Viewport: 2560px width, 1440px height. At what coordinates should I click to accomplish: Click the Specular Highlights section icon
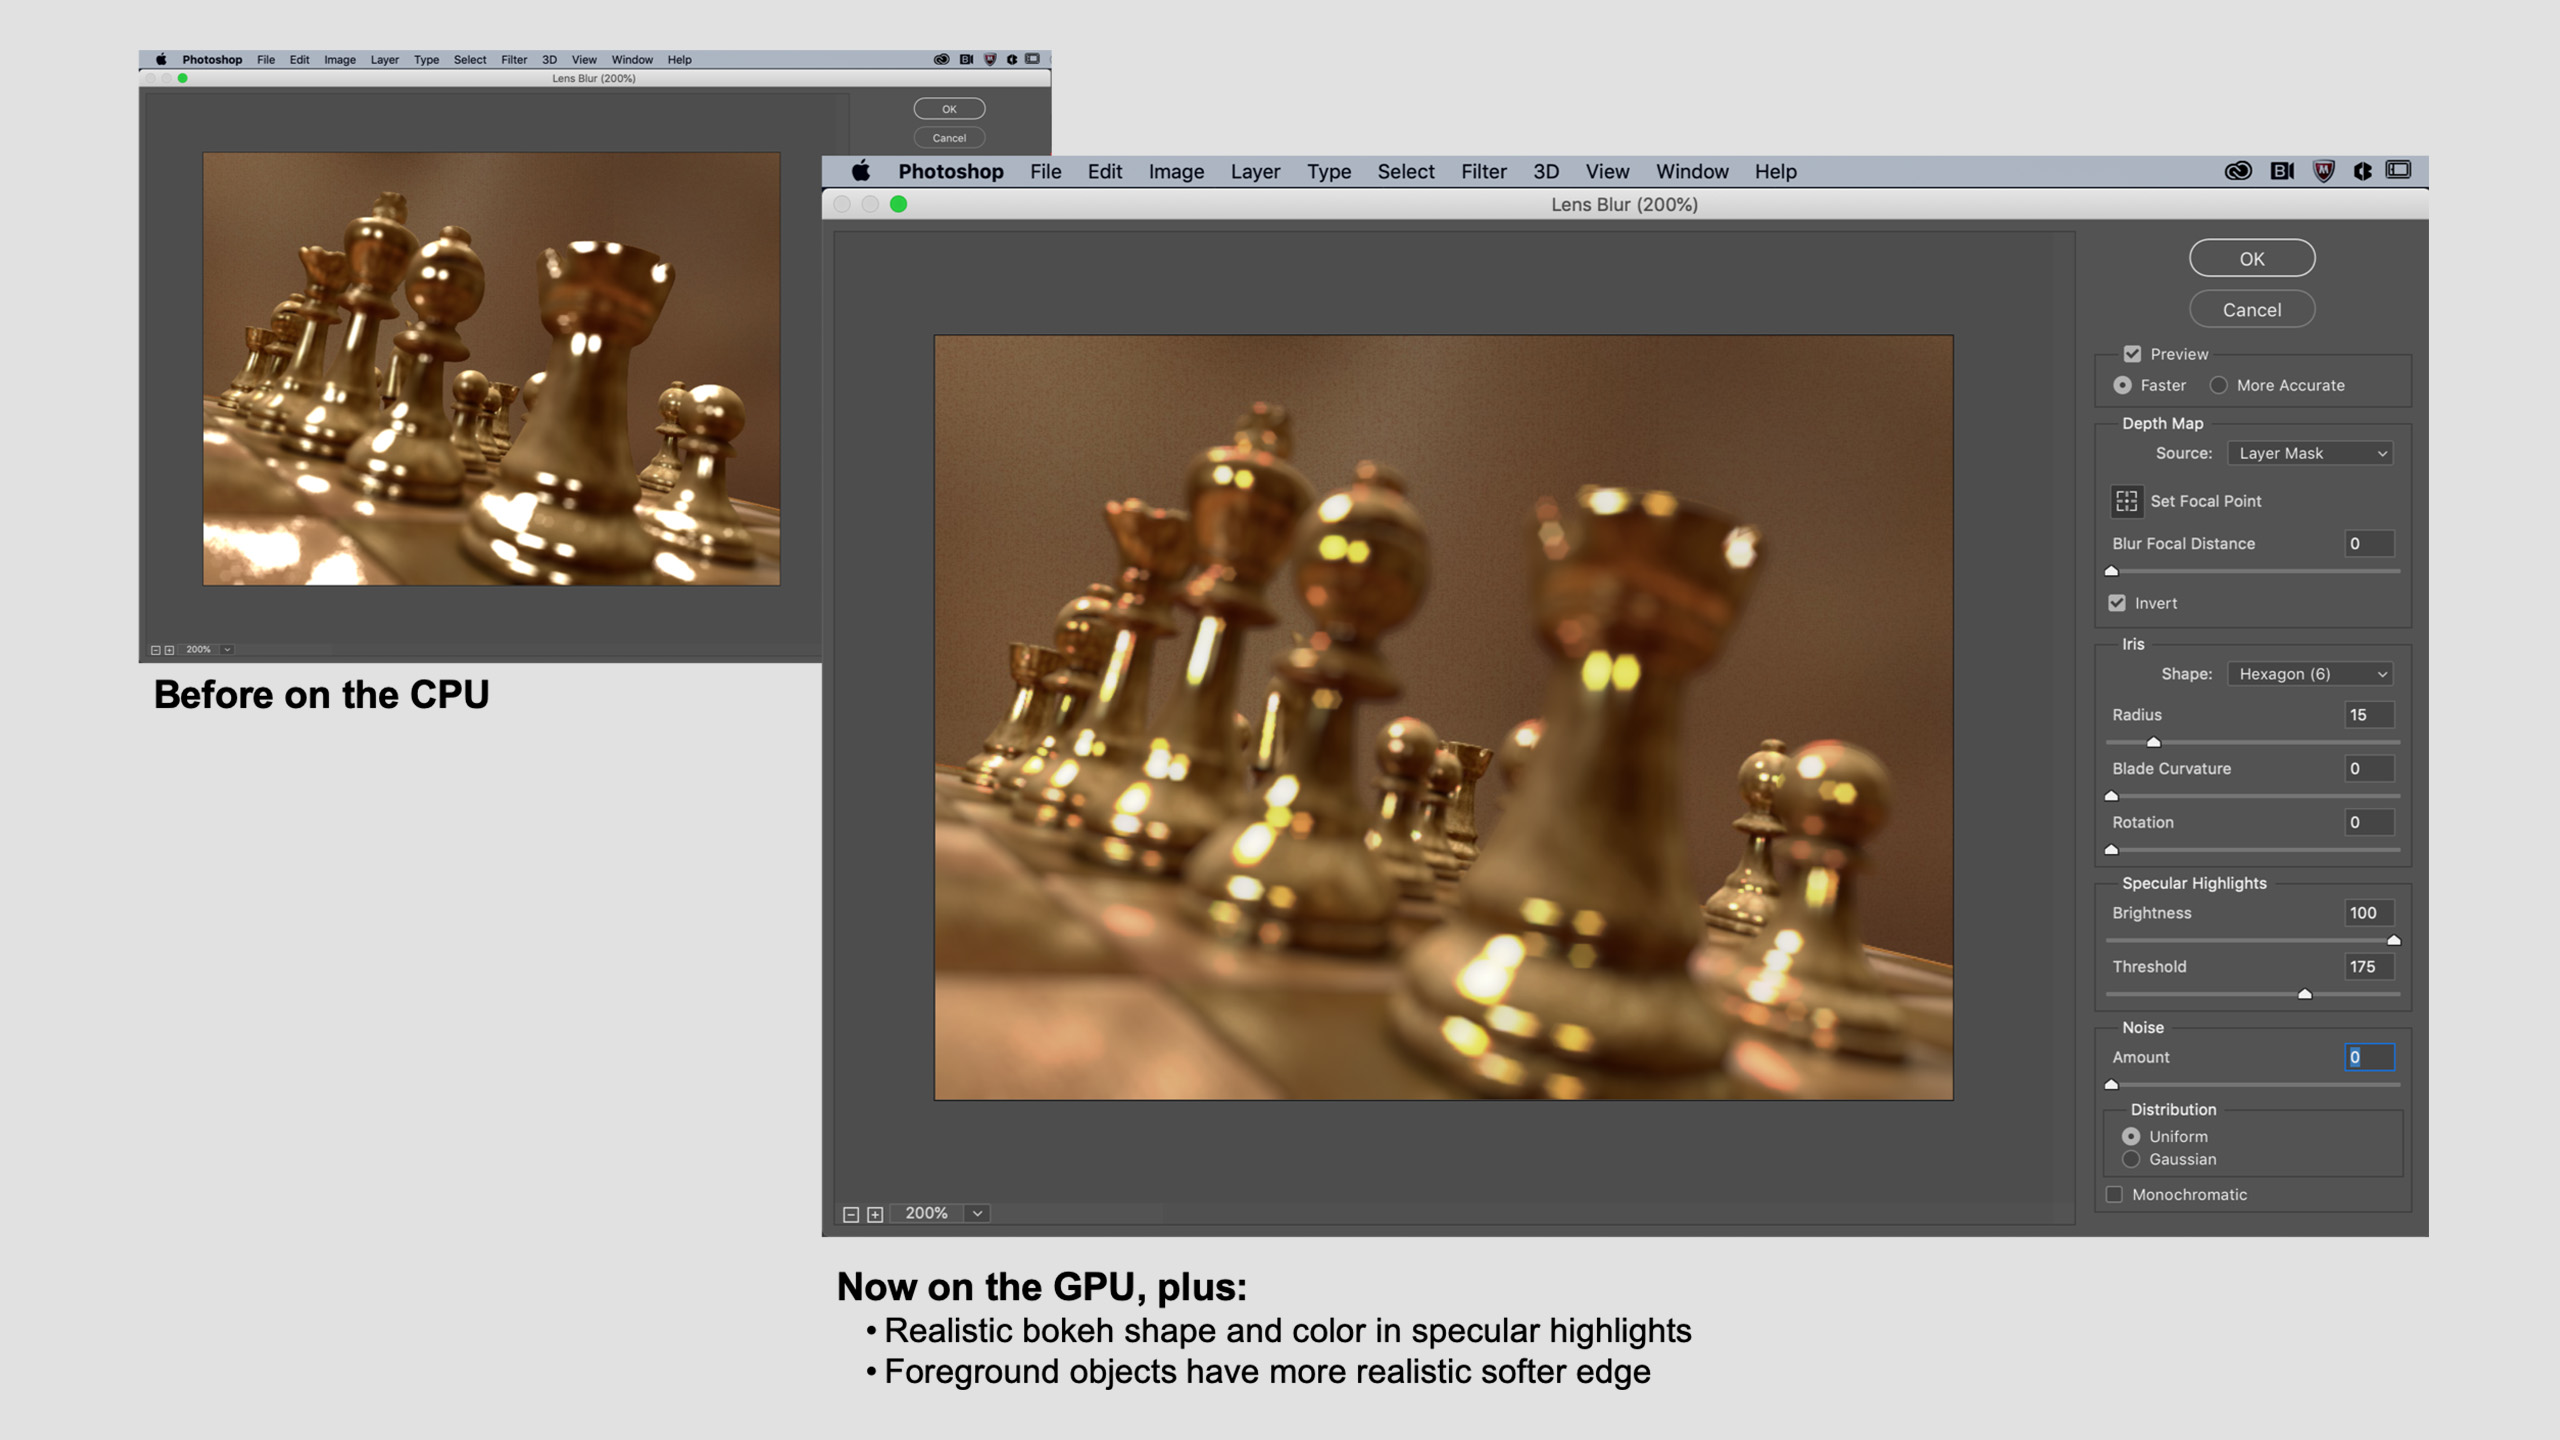coord(2193,881)
